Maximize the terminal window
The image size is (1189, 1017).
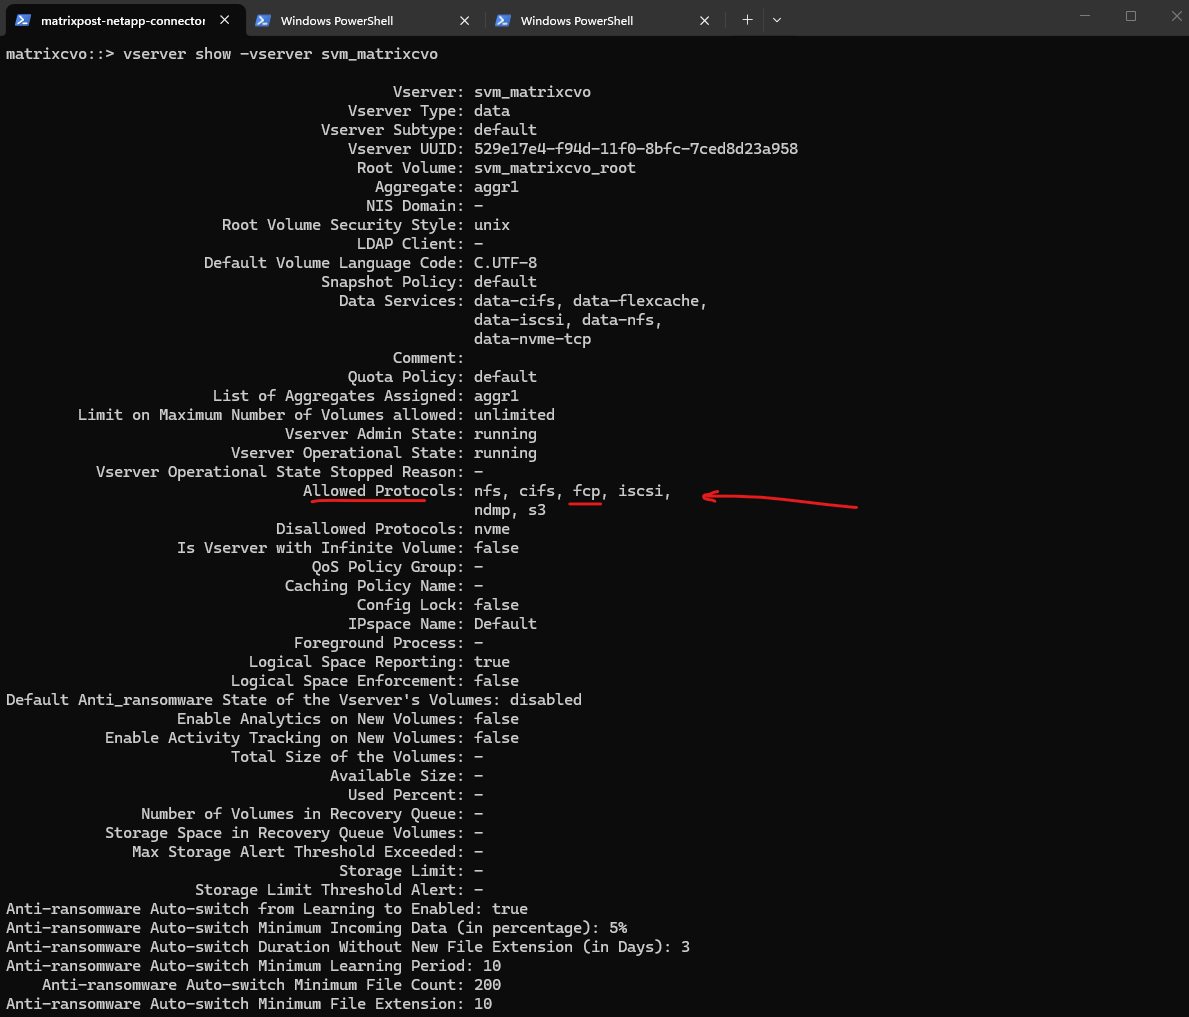point(1131,16)
